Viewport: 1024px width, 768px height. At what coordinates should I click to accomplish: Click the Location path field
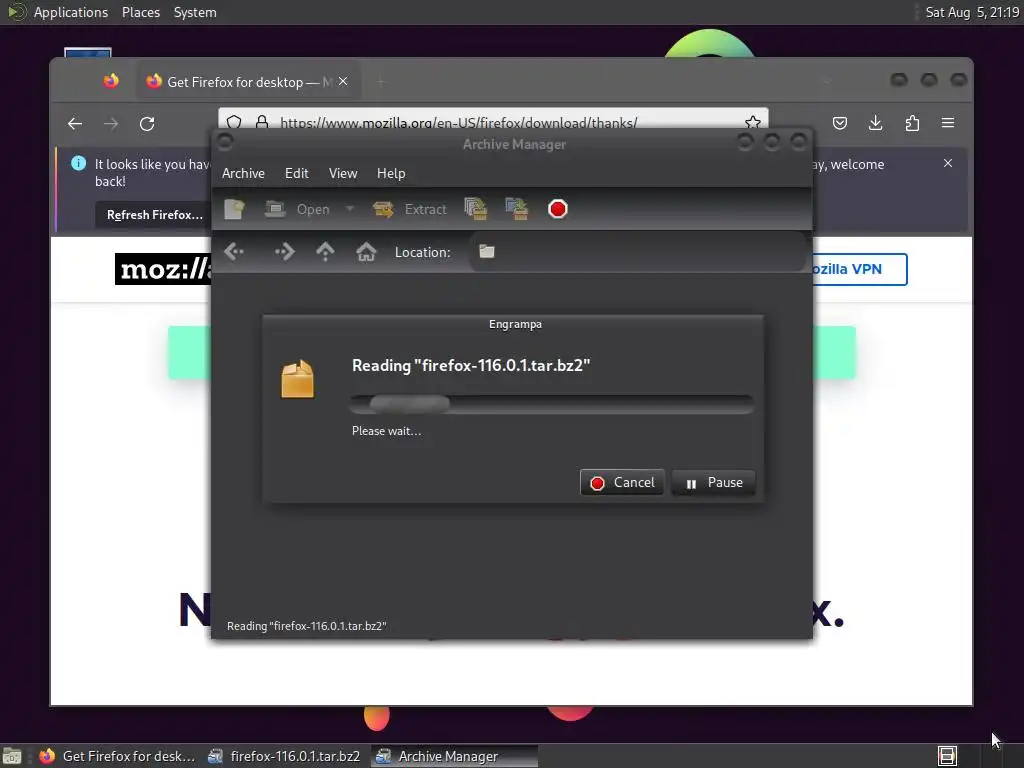click(637, 251)
